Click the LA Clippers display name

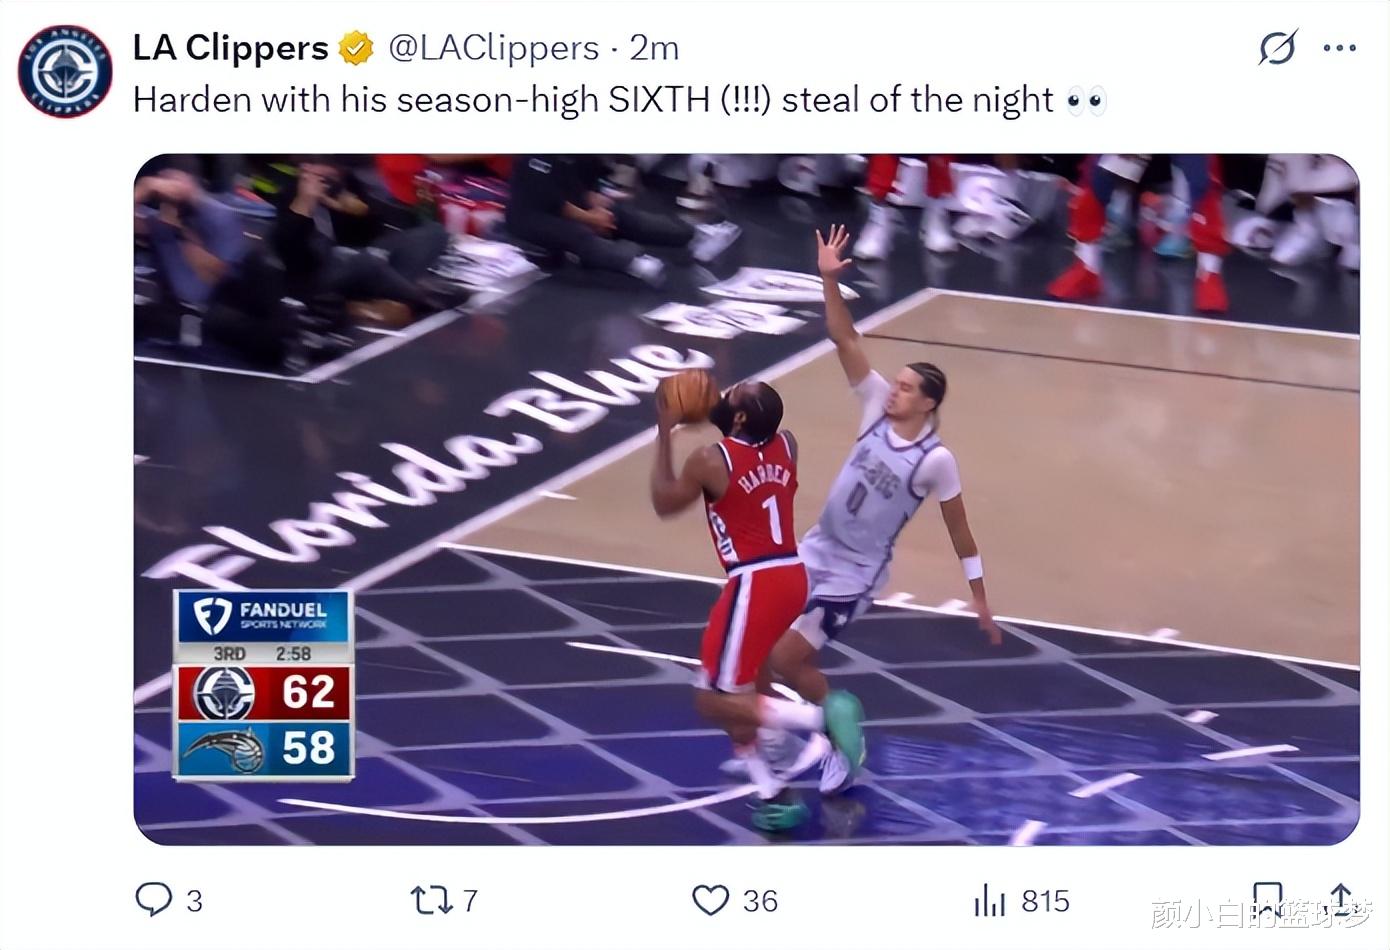click(x=230, y=47)
